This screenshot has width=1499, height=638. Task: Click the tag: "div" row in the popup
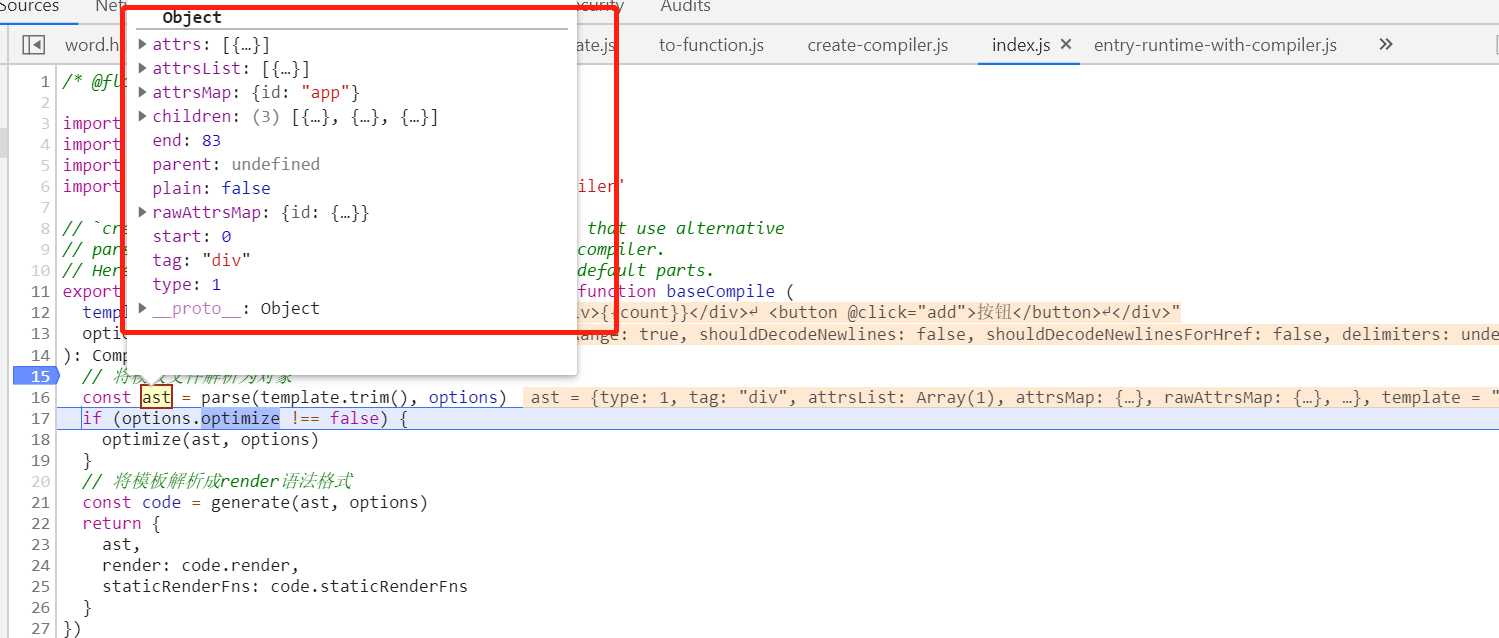coord(201,260)
